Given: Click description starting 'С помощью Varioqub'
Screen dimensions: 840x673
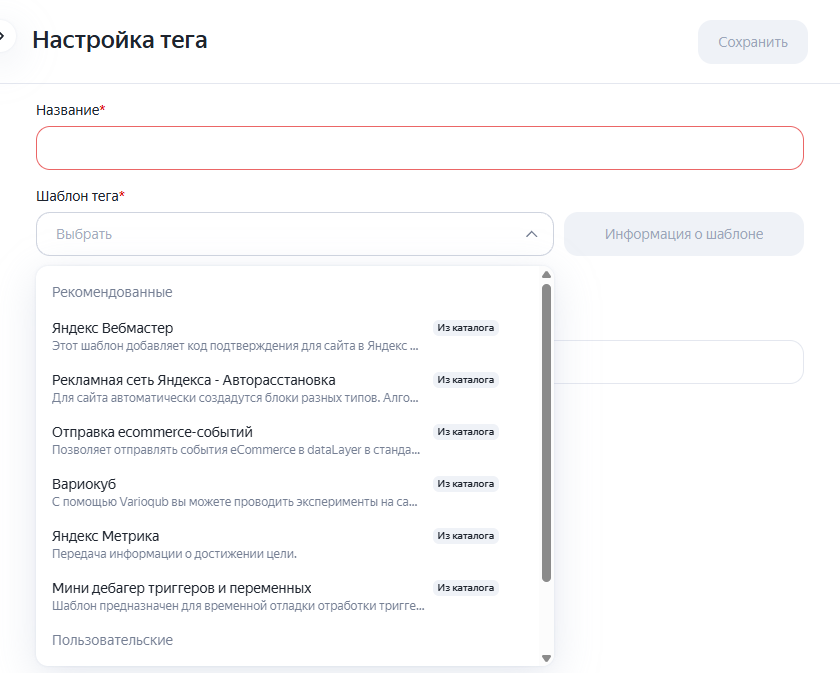Looking at the screenshot, I should click(x=235, y=502).
